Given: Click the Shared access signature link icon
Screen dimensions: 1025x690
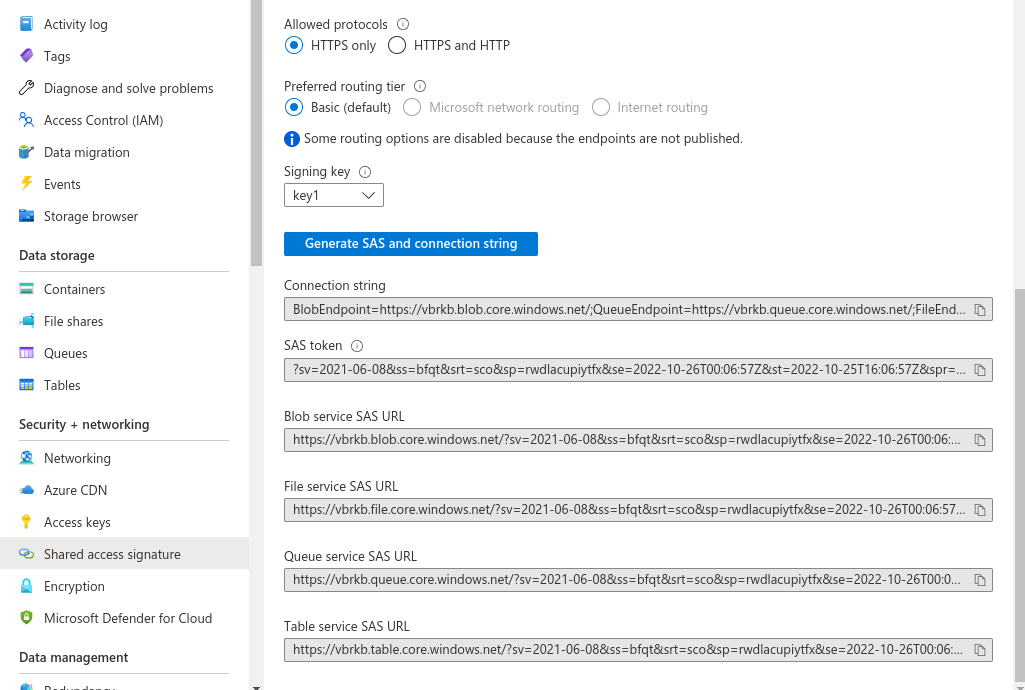Looking at the screenshot, I should [26, 554].
